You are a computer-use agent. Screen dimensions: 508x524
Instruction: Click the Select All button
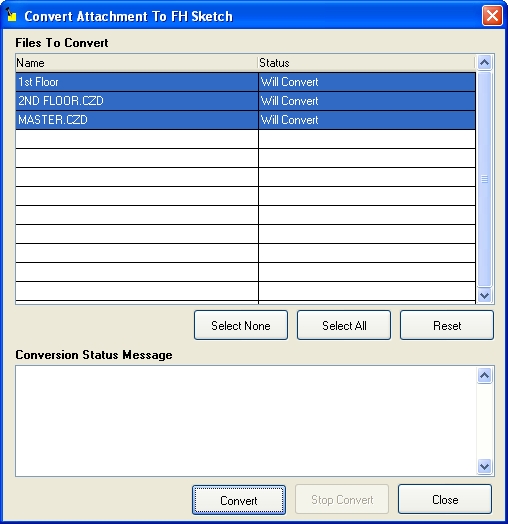(x=344, y=325)
